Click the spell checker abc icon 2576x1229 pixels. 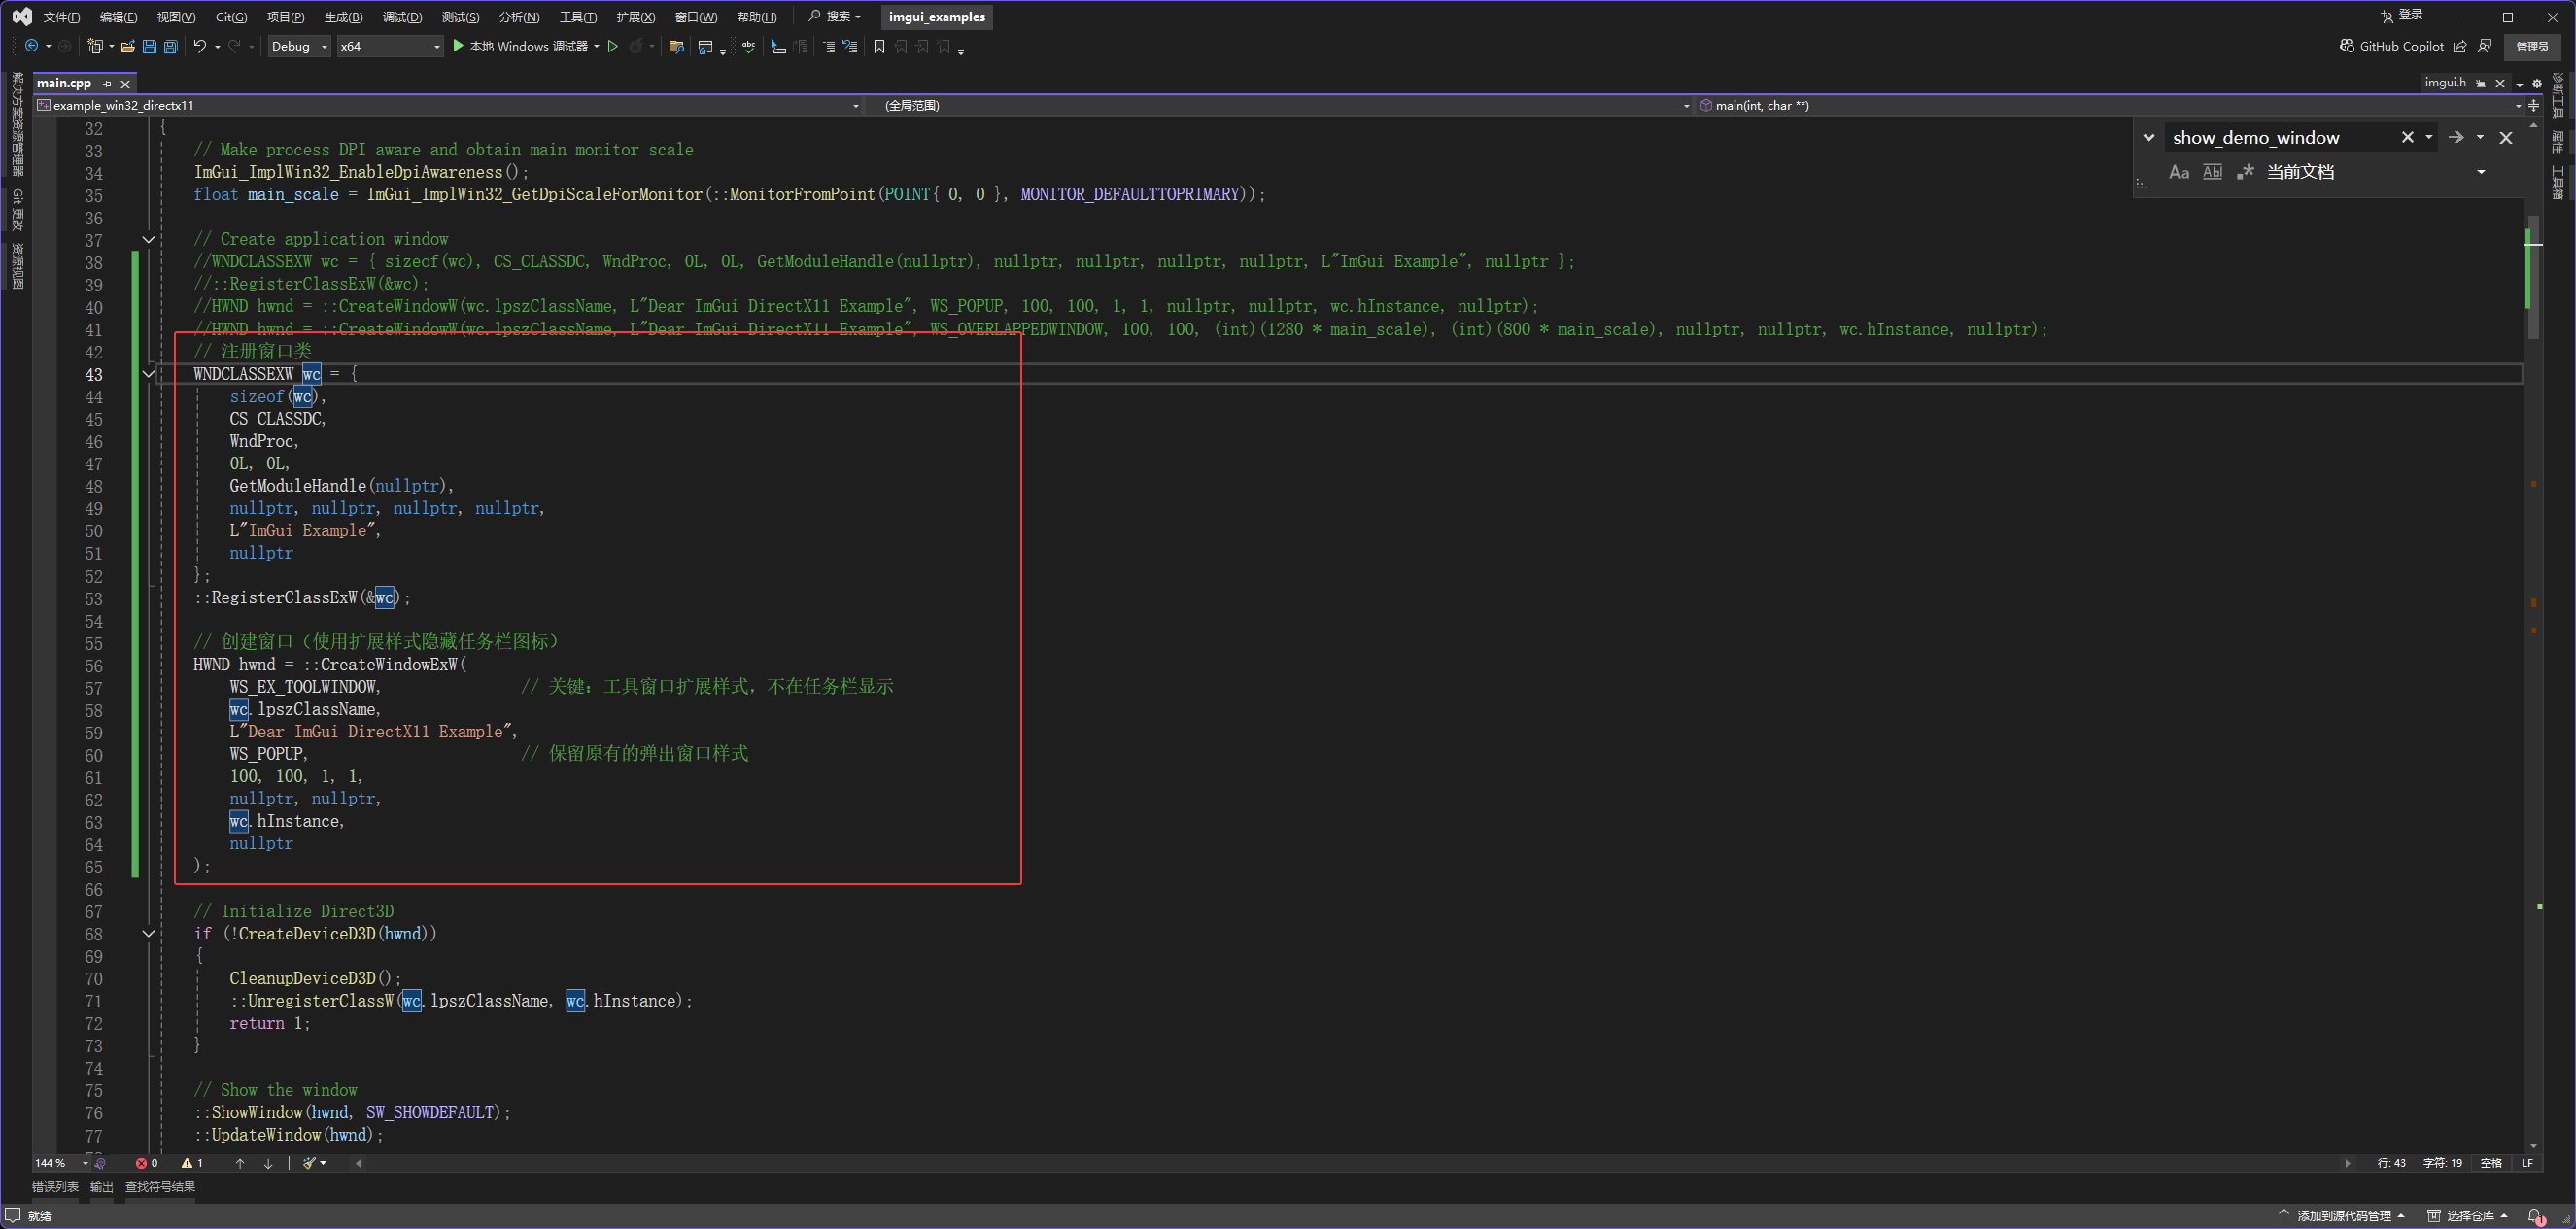point(748,46)
